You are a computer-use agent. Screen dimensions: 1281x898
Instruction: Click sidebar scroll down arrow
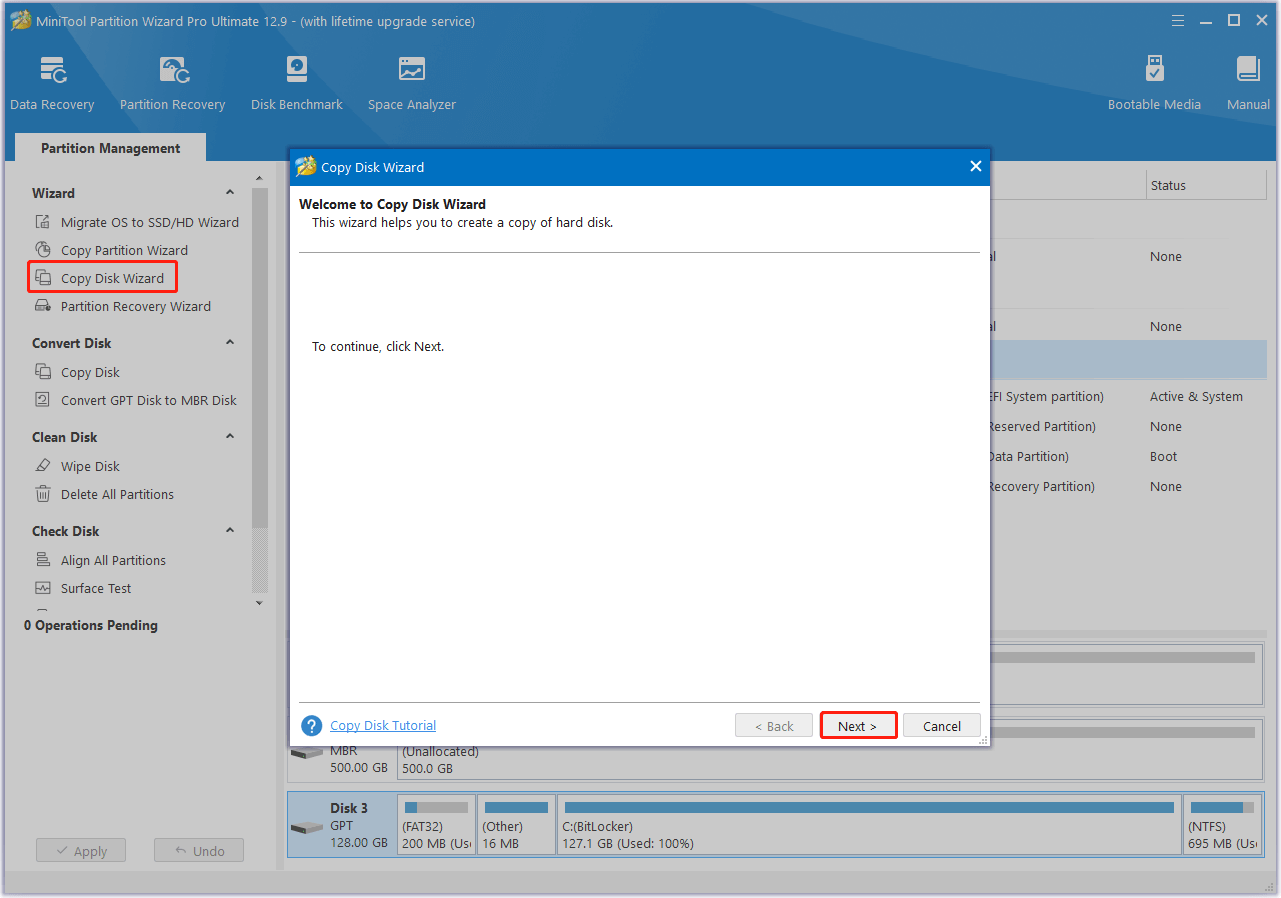tap(259, 603)
